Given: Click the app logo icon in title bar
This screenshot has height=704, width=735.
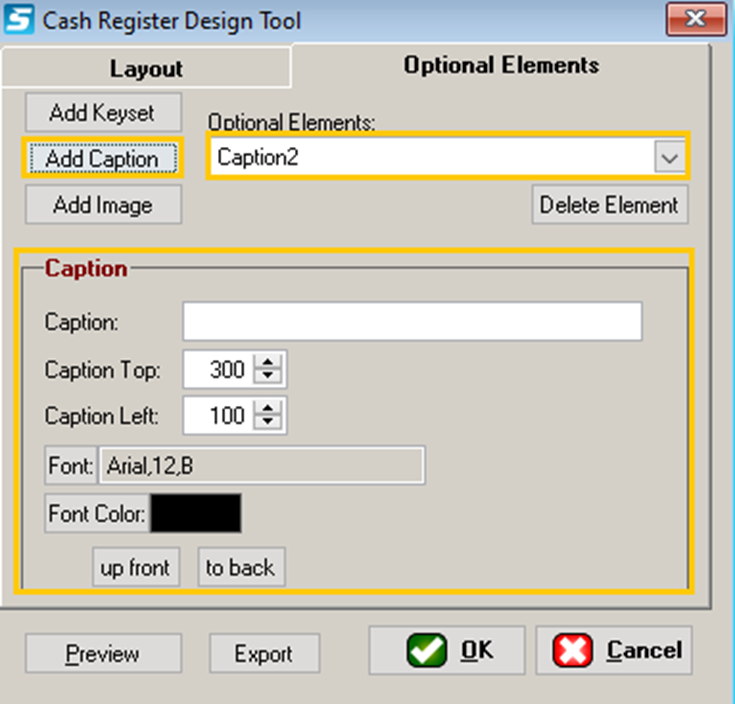Looking at the screenshot, I should coord(18,20).
